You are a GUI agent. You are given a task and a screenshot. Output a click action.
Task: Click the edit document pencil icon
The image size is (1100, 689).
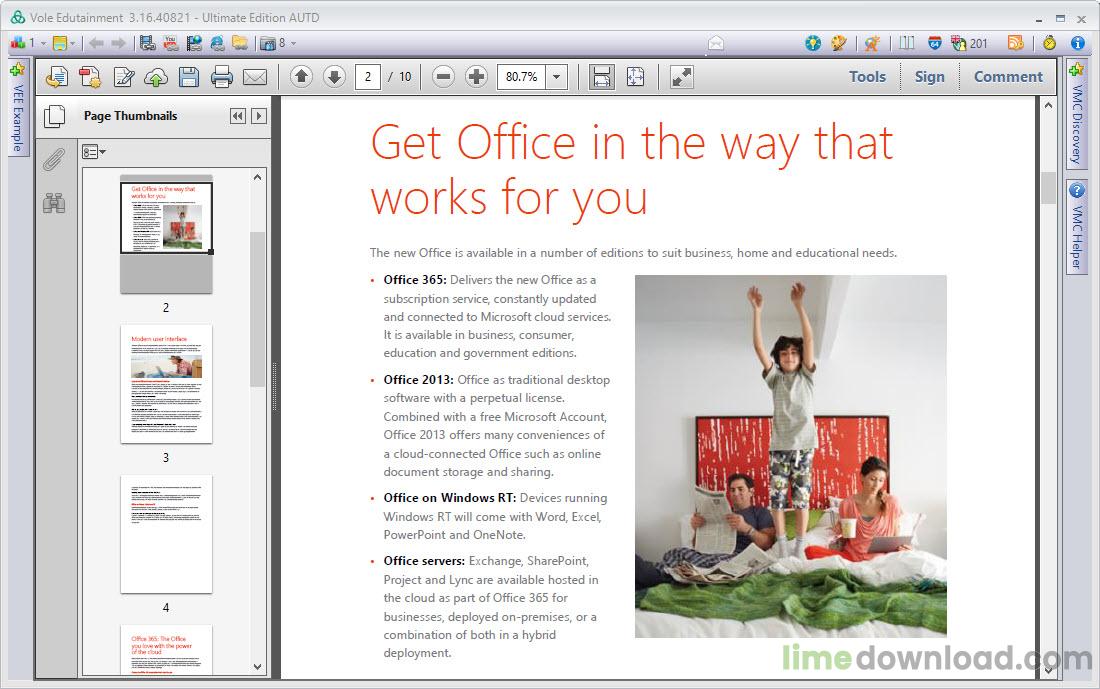(x=123, y=76)
